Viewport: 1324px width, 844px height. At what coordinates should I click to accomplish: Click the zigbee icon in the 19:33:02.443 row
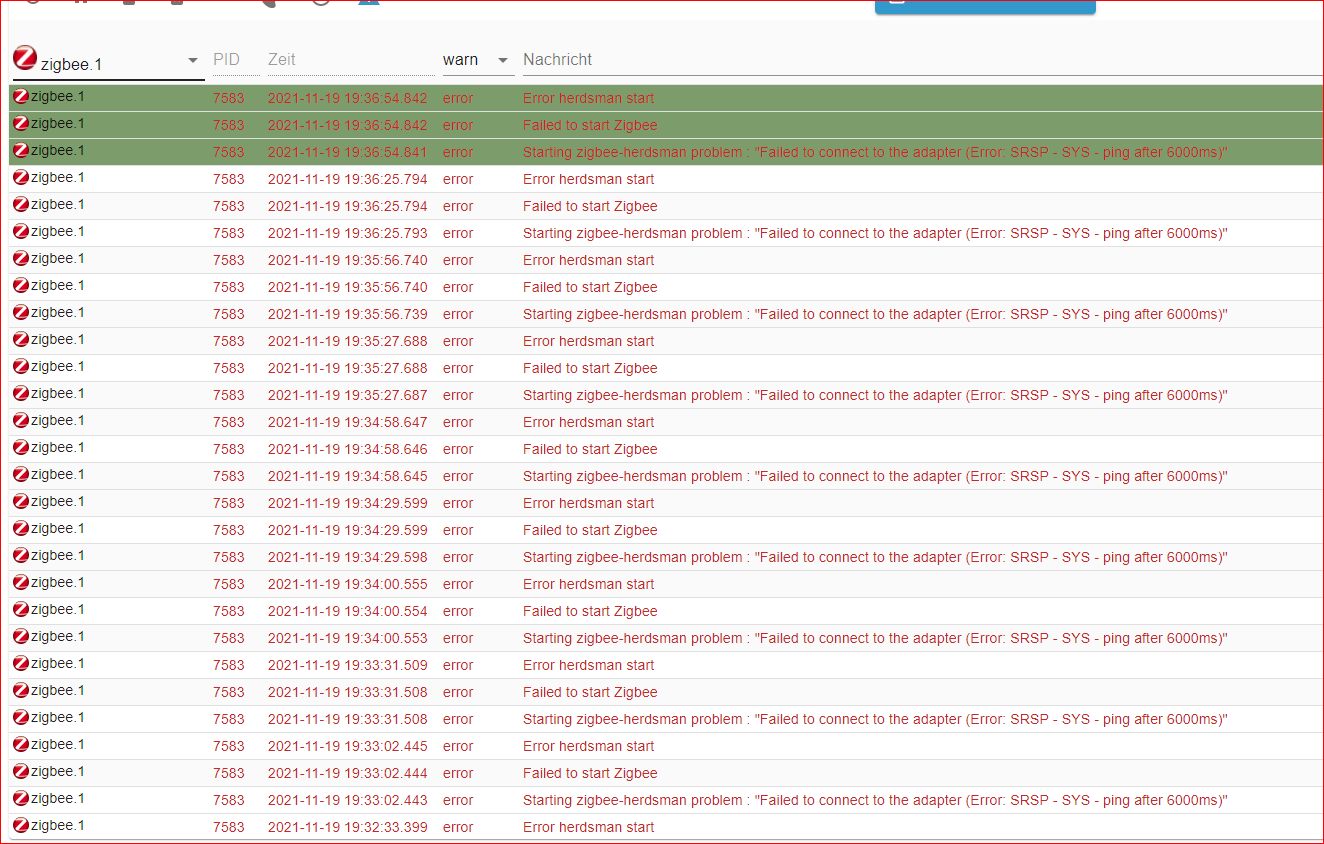(21, 798)
